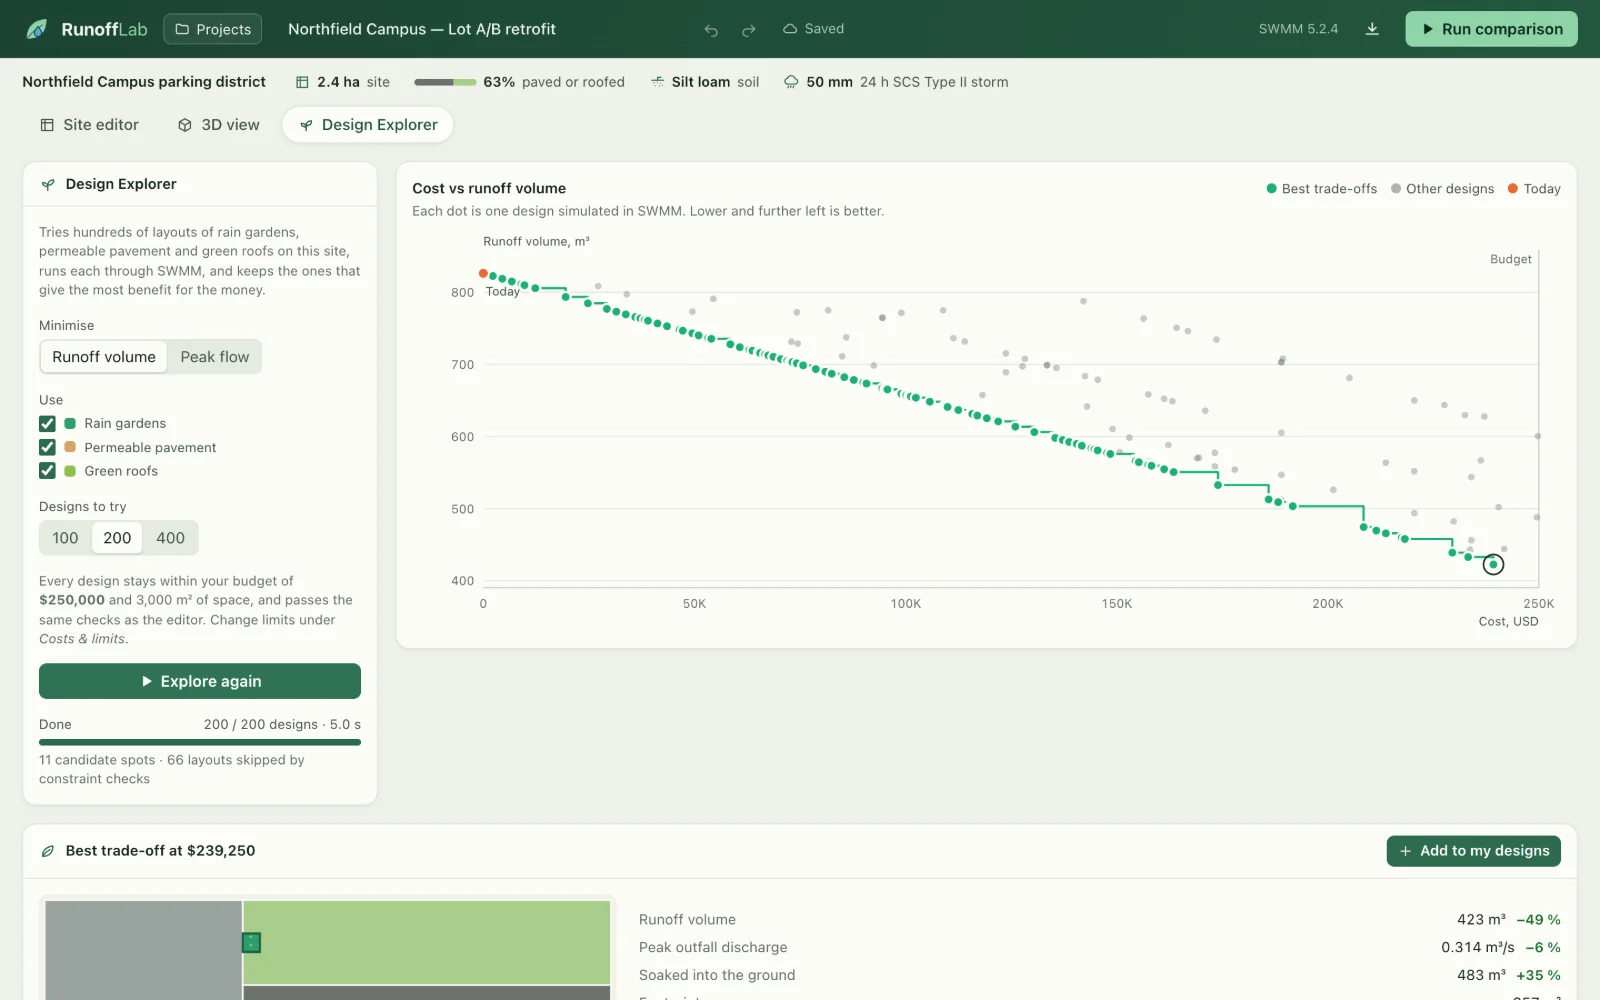Image resolution: width=1600 pixels, height=1000 pixels.
Task: Open the Design Explorer tab
Action: click(x=368, y=125)
